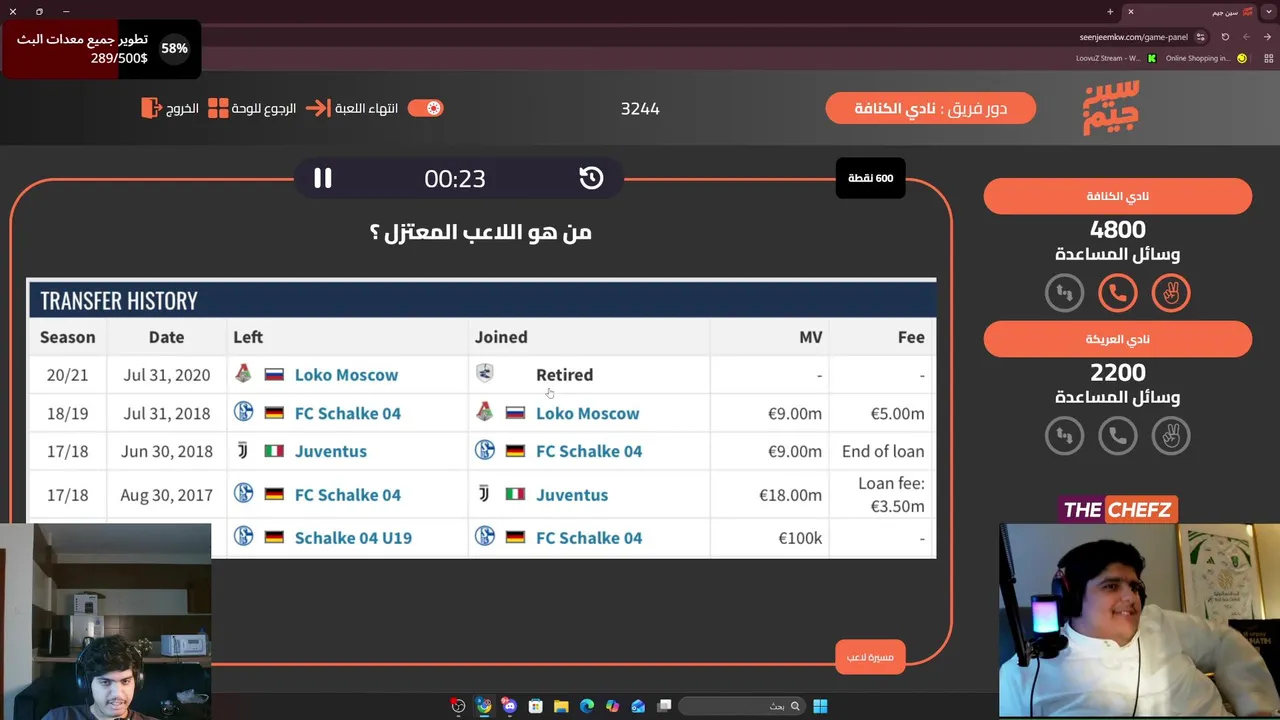
Task: Click the سين جيم site logo
Action: click(x=1111, y=108)
